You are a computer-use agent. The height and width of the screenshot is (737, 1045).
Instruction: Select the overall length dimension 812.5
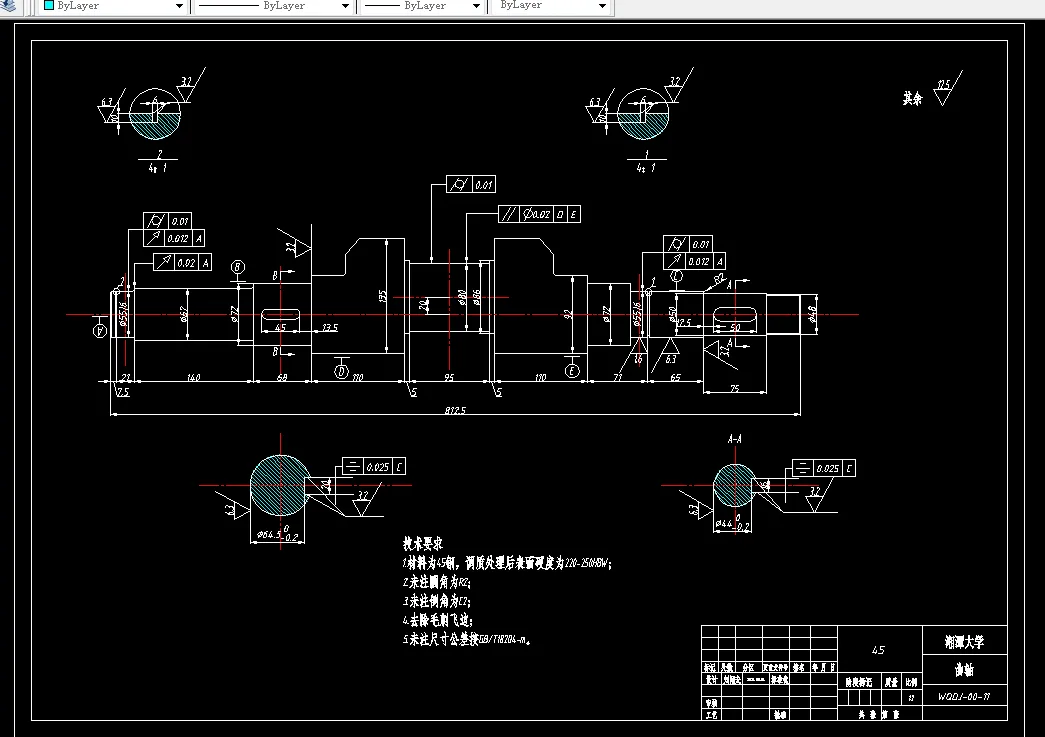(x=455, y=410)
